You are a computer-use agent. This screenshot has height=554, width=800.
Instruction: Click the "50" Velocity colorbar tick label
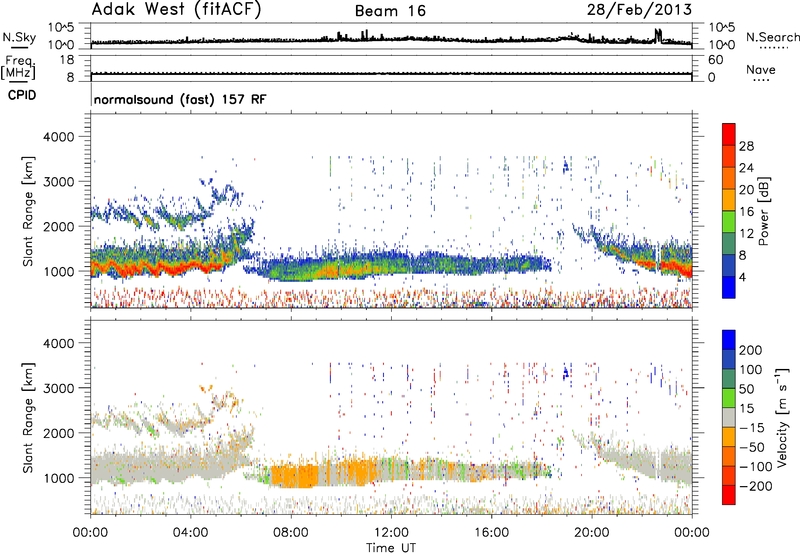(746, 389)
